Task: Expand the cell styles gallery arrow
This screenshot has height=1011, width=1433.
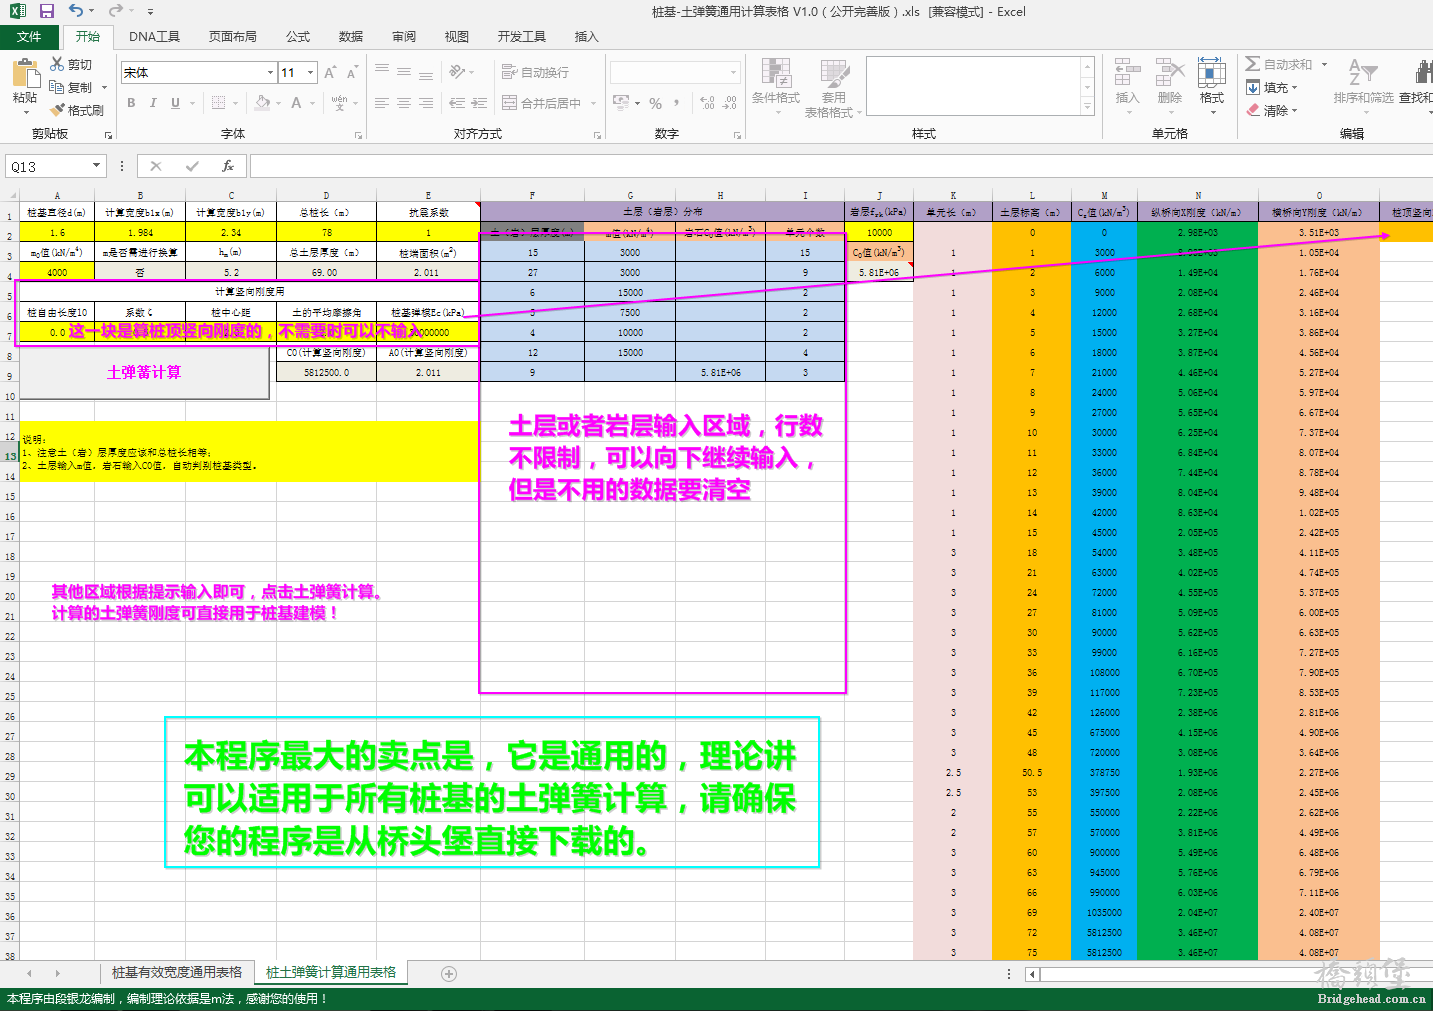Action: (1087, 108)
